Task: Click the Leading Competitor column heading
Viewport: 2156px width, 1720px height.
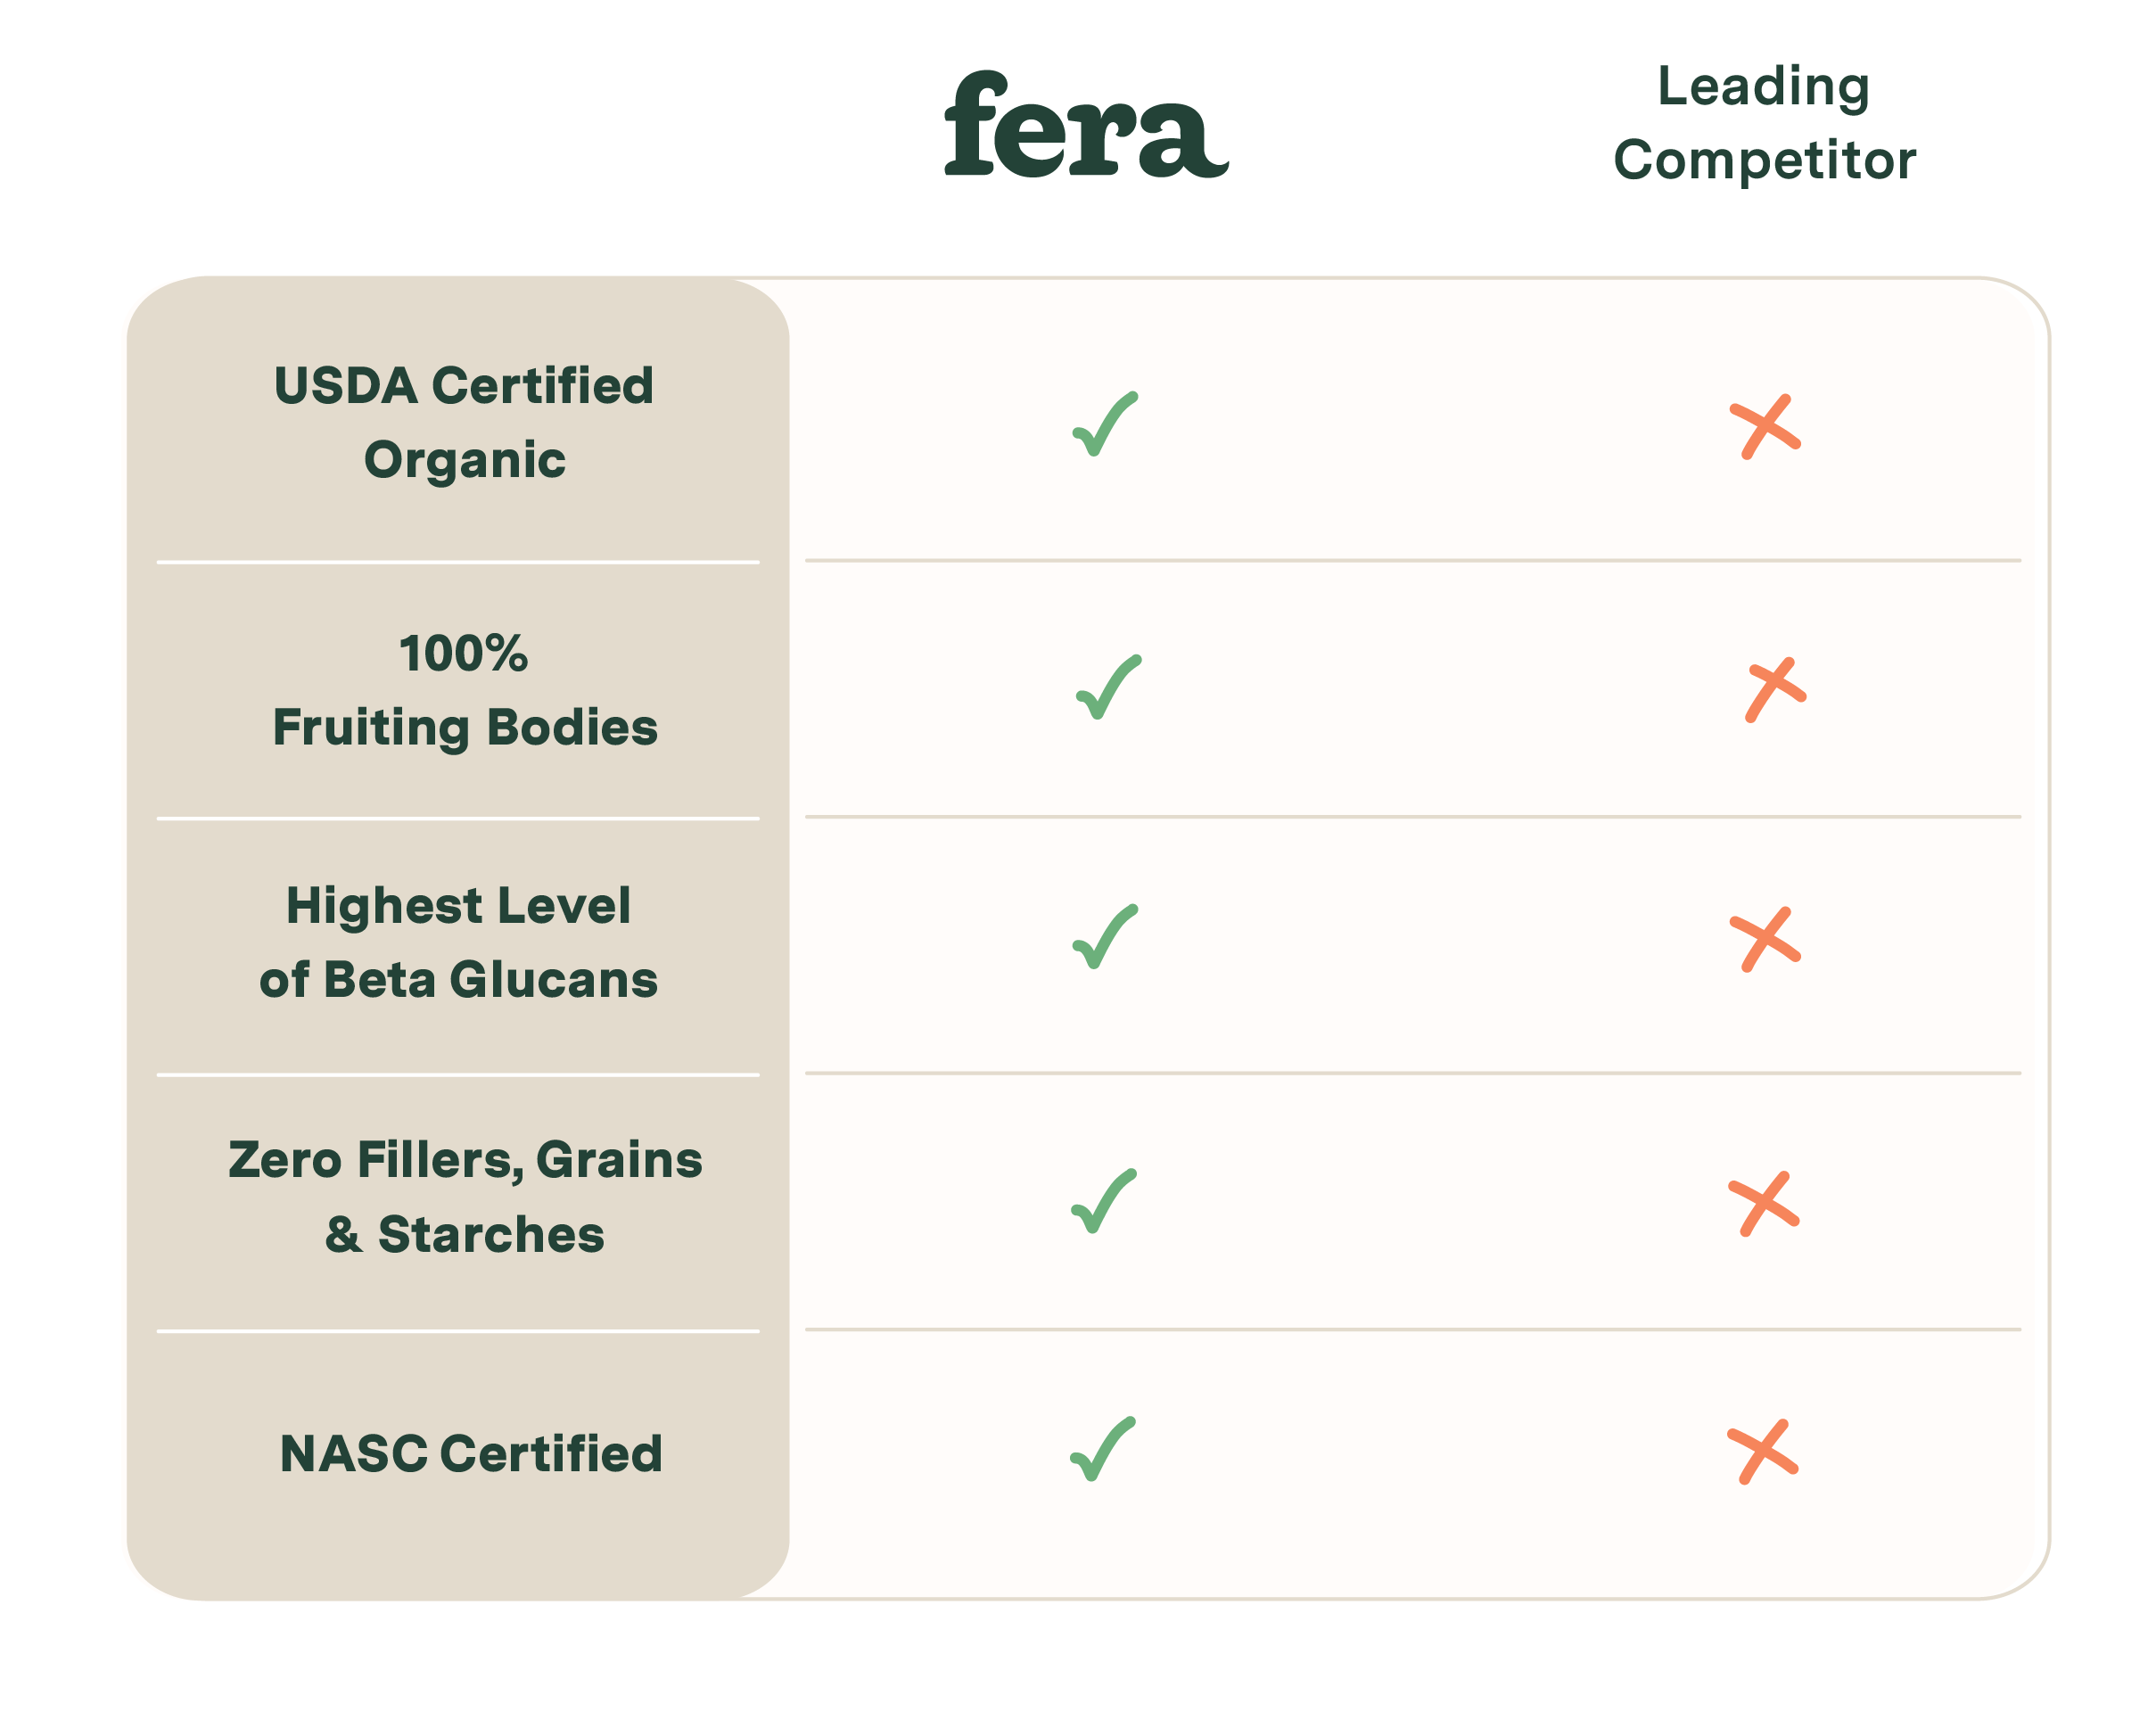Action: (1764, 122)
